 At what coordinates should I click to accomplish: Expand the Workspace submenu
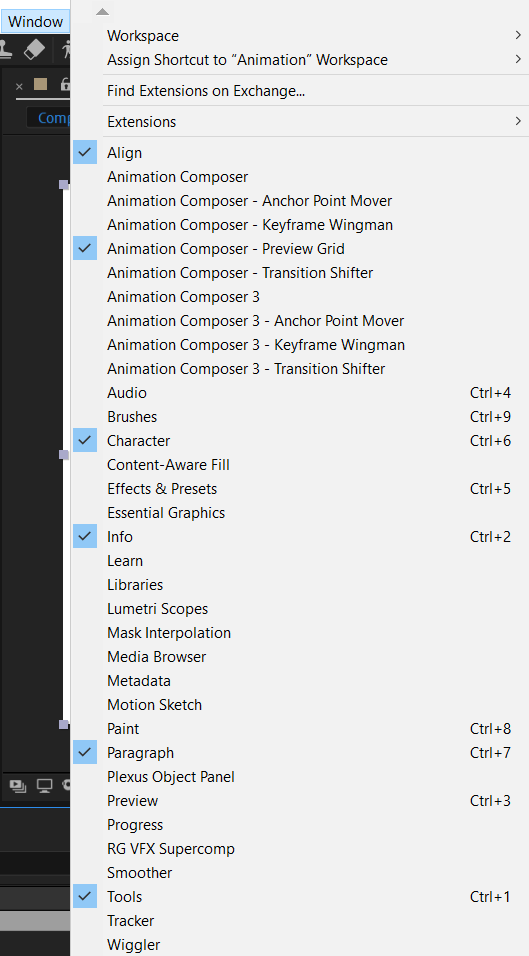tap(299, 36)
